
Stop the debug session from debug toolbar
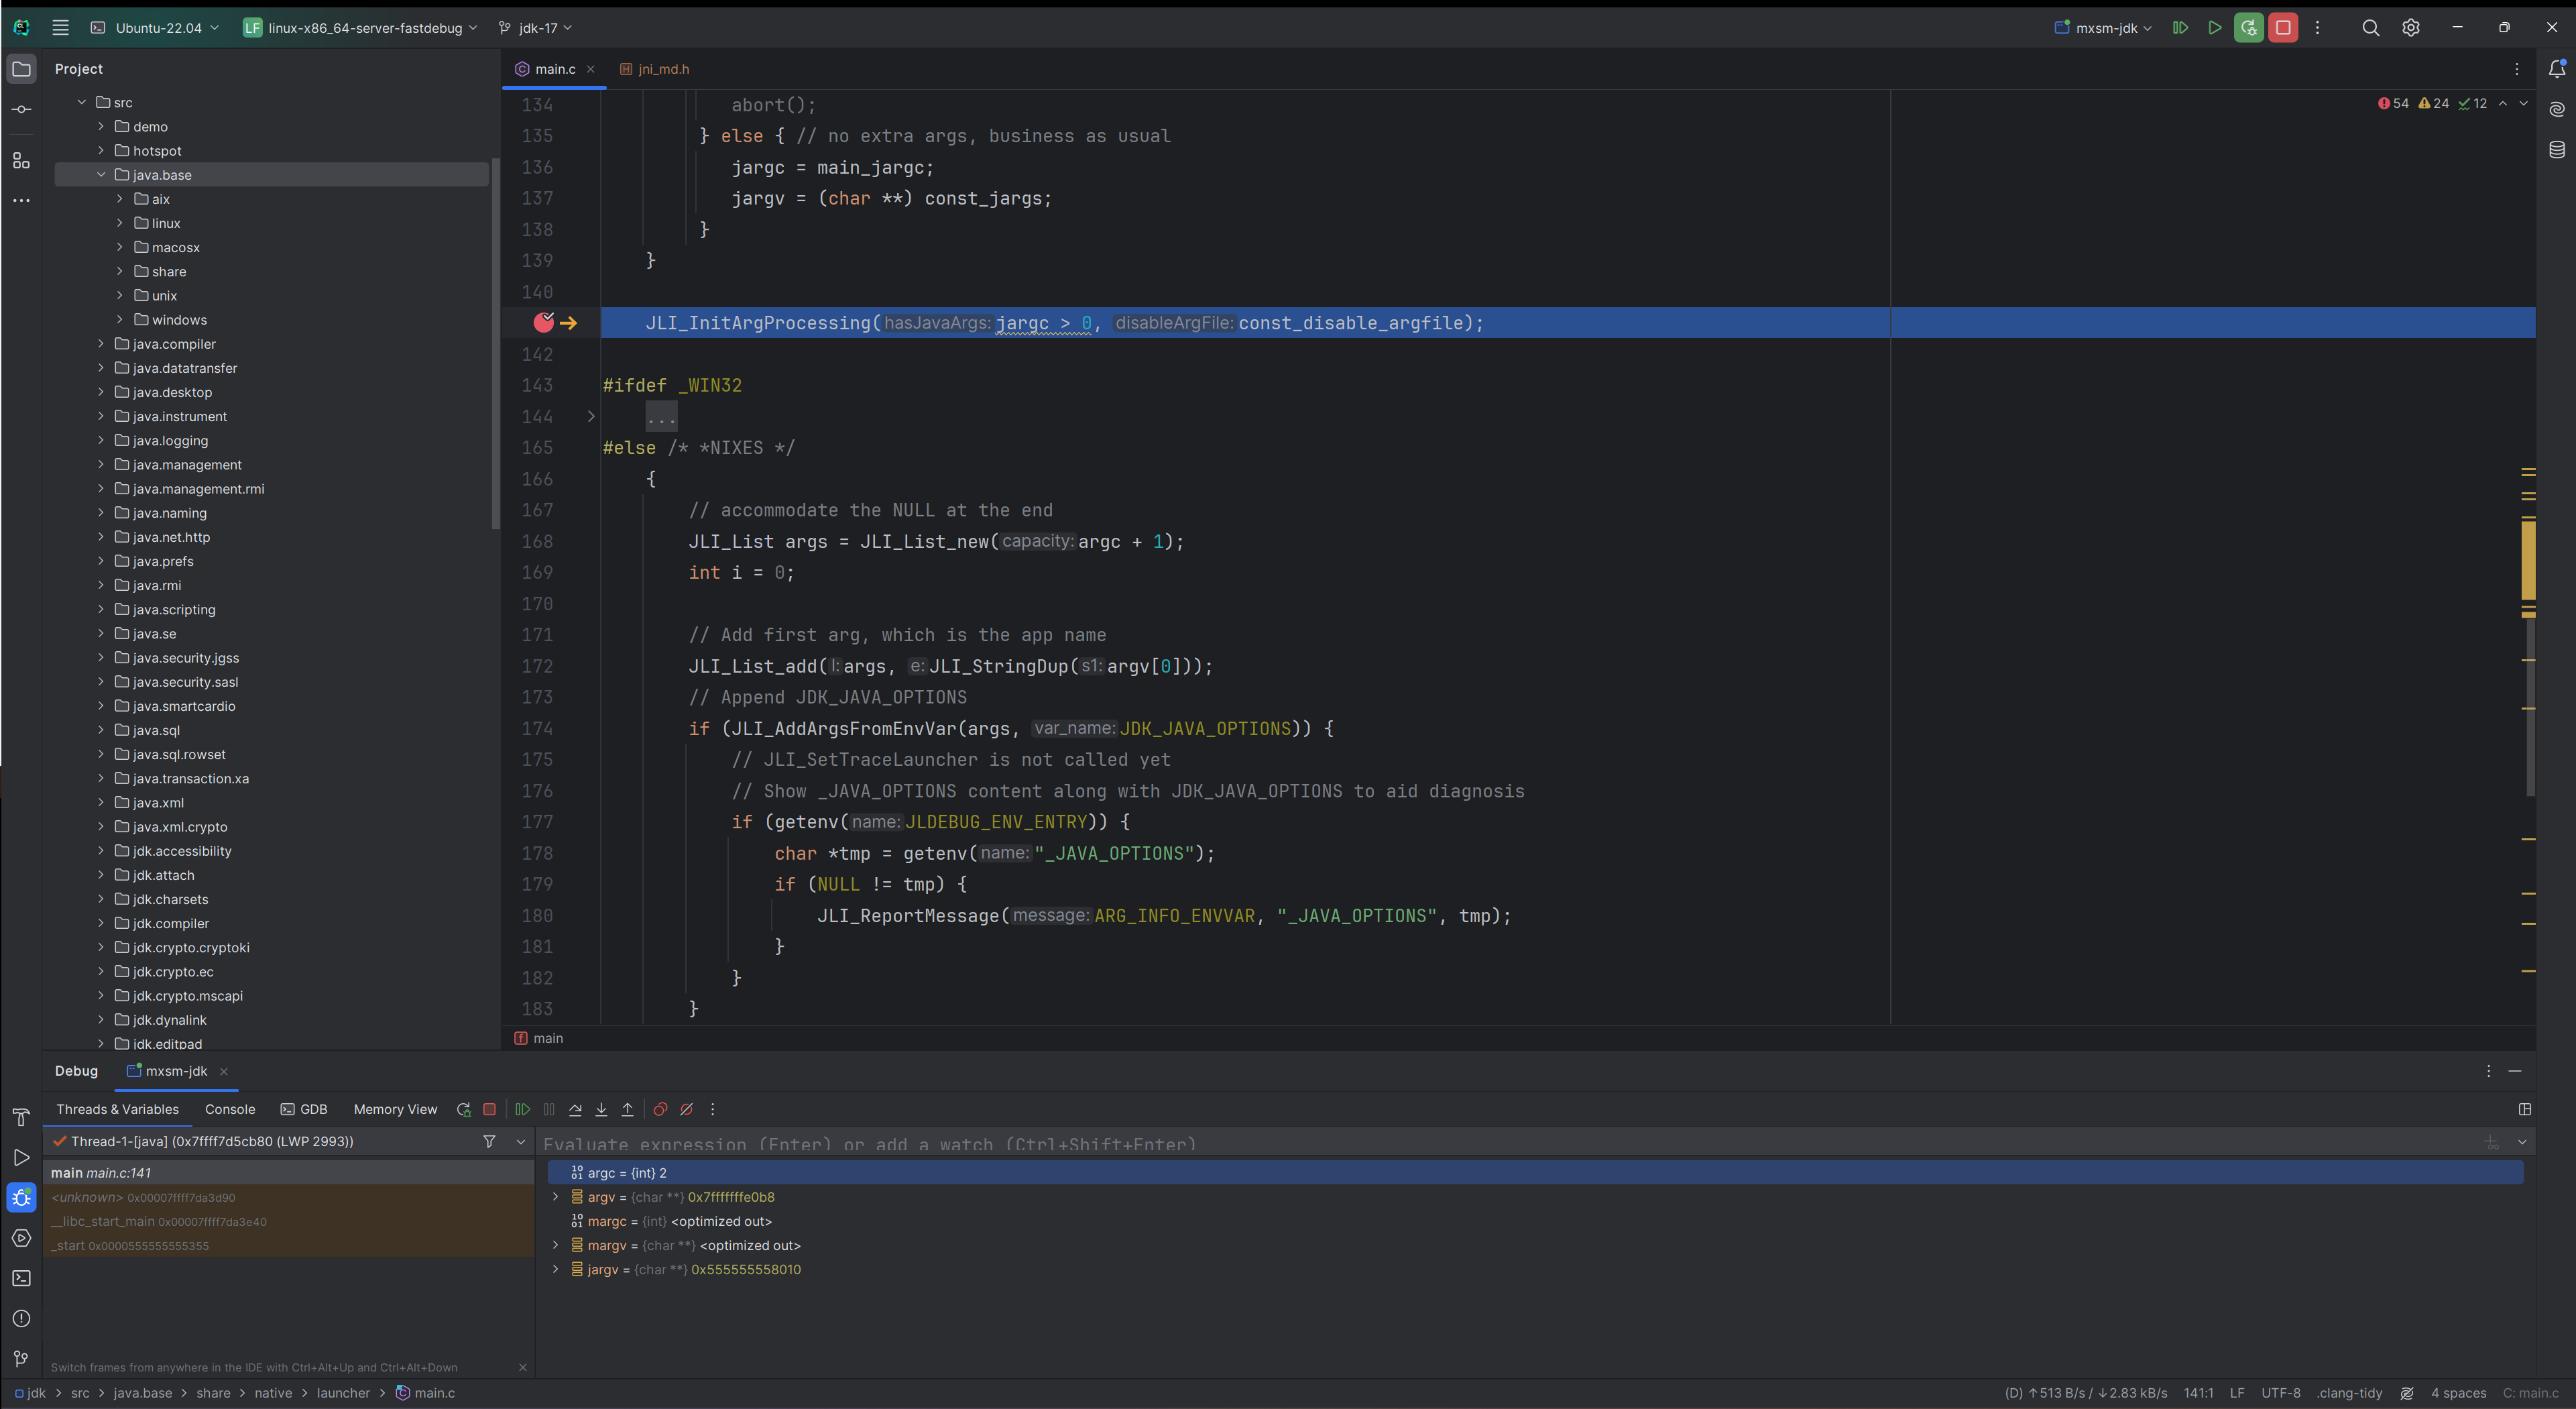489,1109
